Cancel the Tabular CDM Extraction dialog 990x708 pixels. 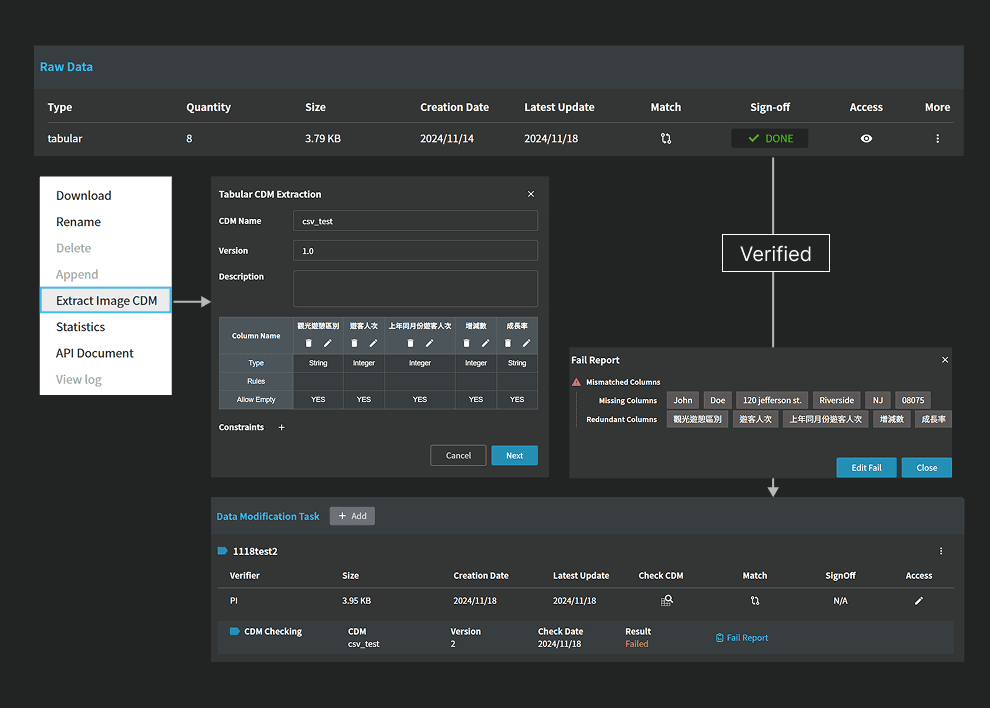click(x=458, y=456)
